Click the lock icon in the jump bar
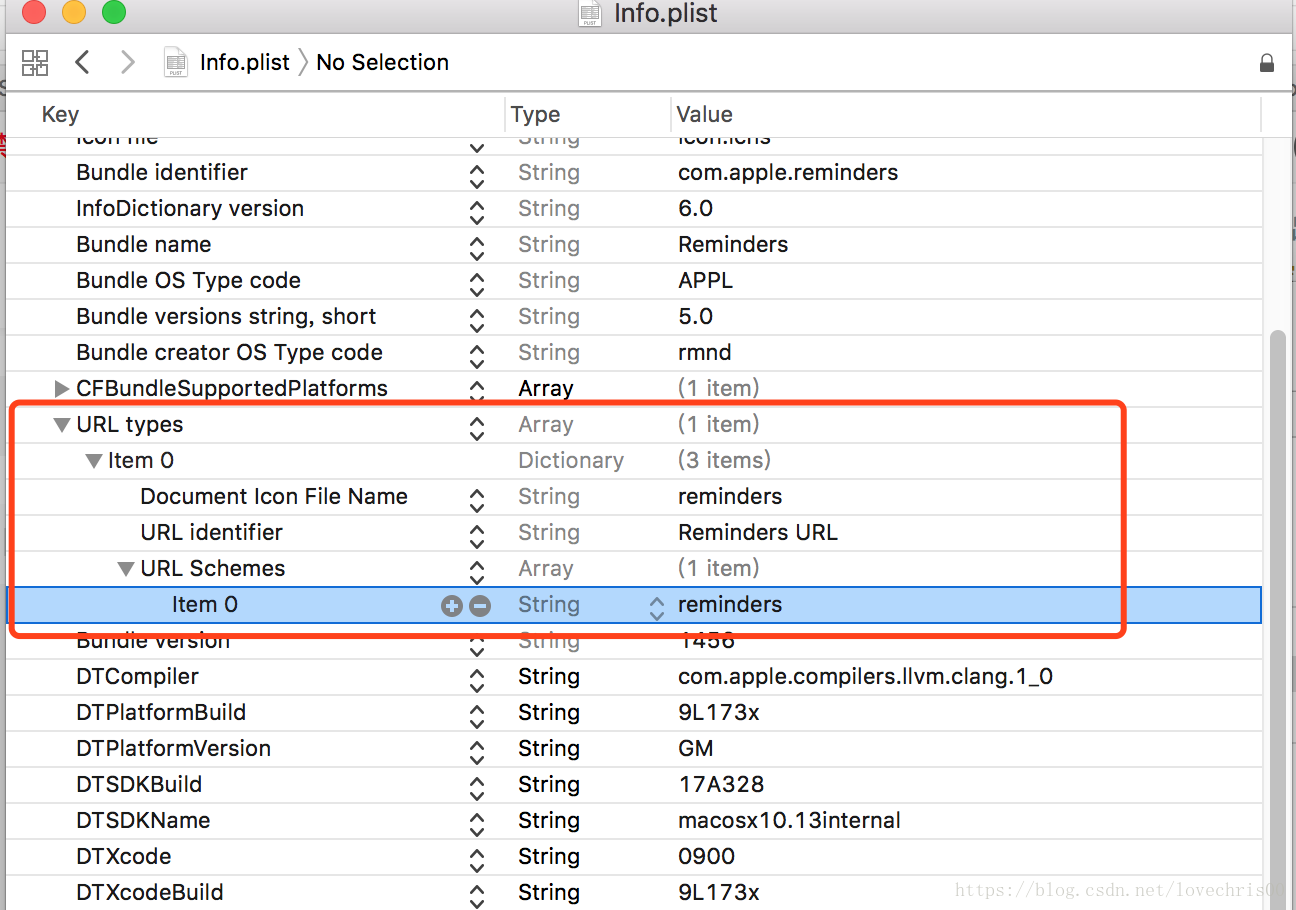 tap(1267, 63)
